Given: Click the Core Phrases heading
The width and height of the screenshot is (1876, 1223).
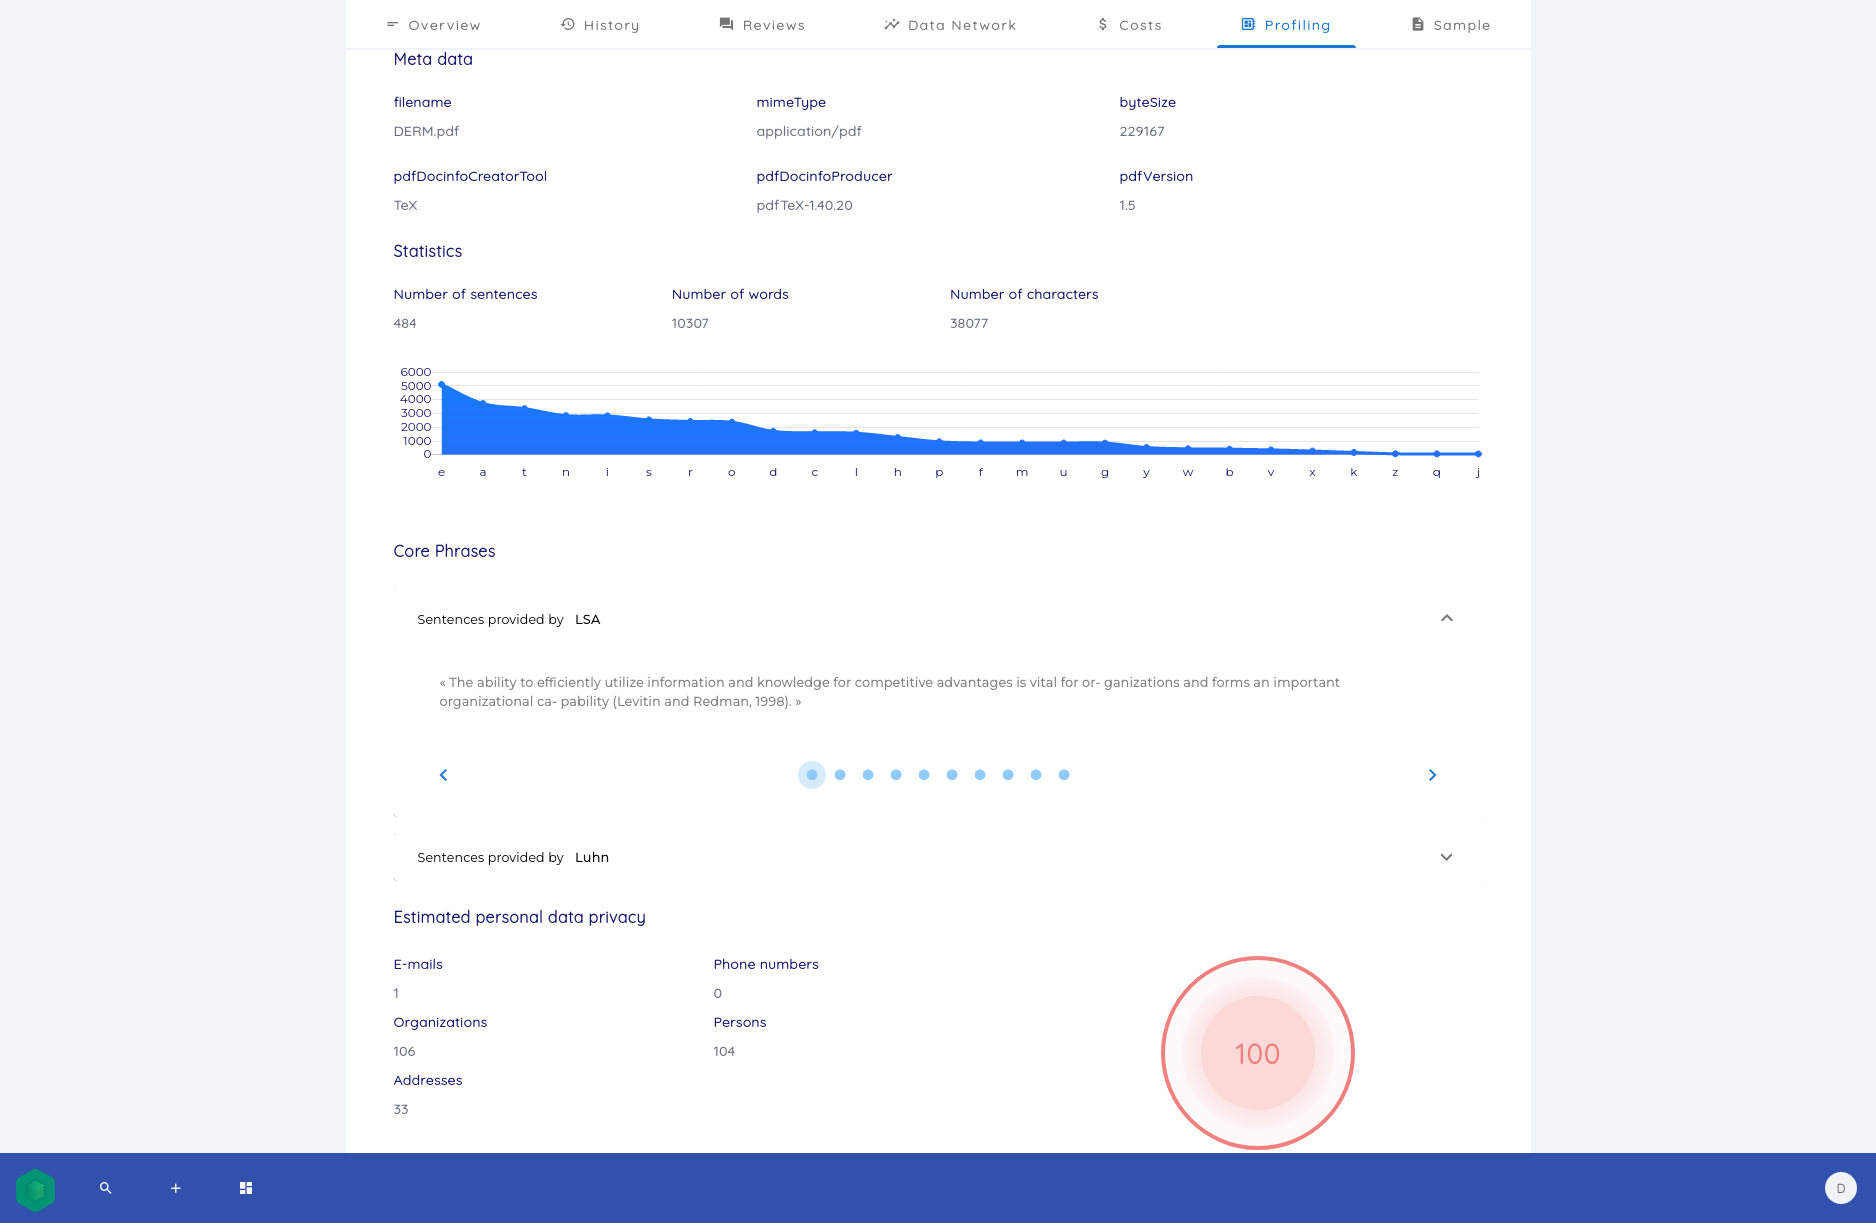Looking at the screenshot, I should (444, 551).
